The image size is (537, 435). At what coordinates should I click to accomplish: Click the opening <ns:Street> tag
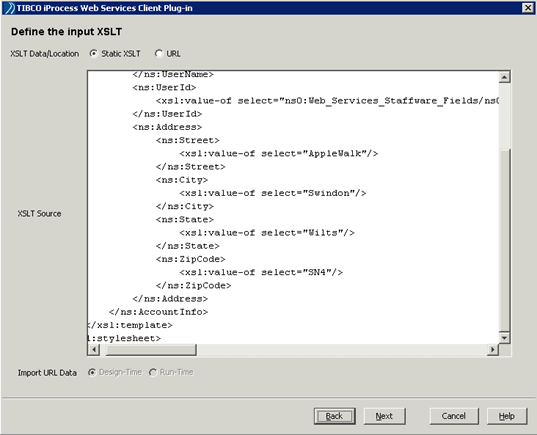(188, 140)
